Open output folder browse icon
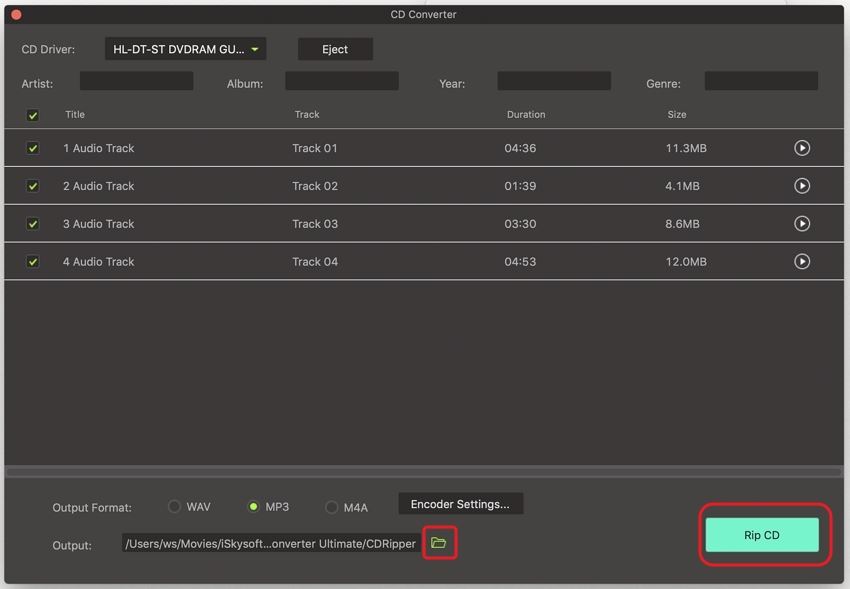This screenshot has width=850, height=589. 438,543
